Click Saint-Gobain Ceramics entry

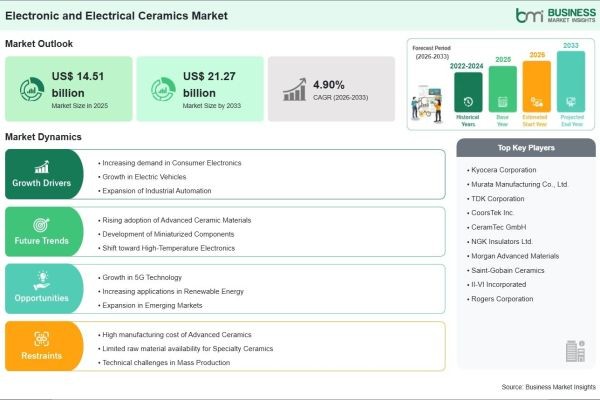click(x=505, y=270)
